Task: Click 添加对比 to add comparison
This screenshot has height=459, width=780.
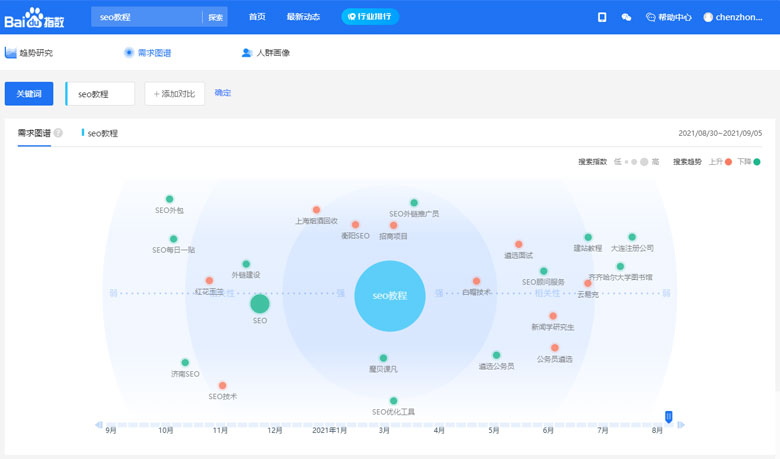Action: pyautogui.click(x=174, y=94)
